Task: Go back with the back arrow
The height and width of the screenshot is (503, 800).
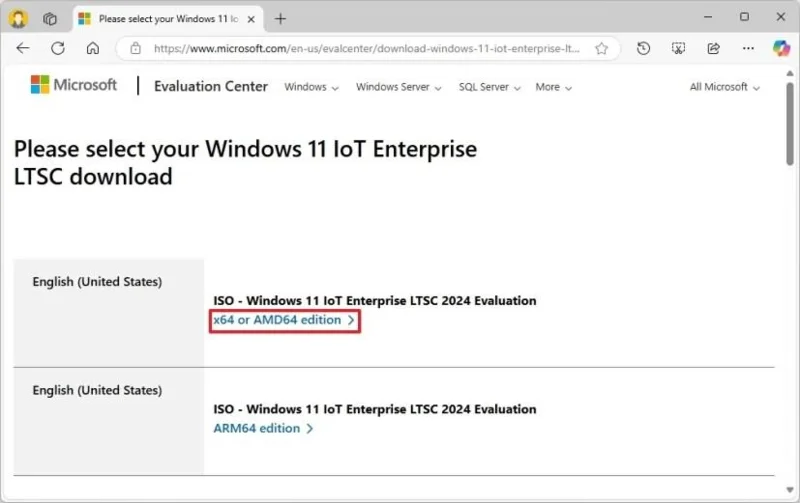Action: pyautogui.click(x=23, y=48)
